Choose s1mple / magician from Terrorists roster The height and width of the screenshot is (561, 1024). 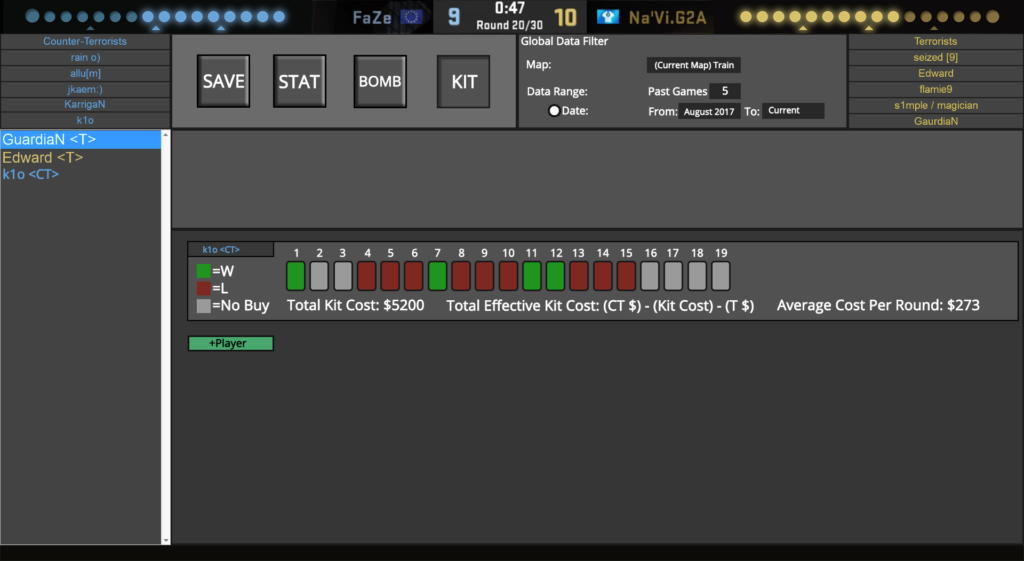coord(935,105)
